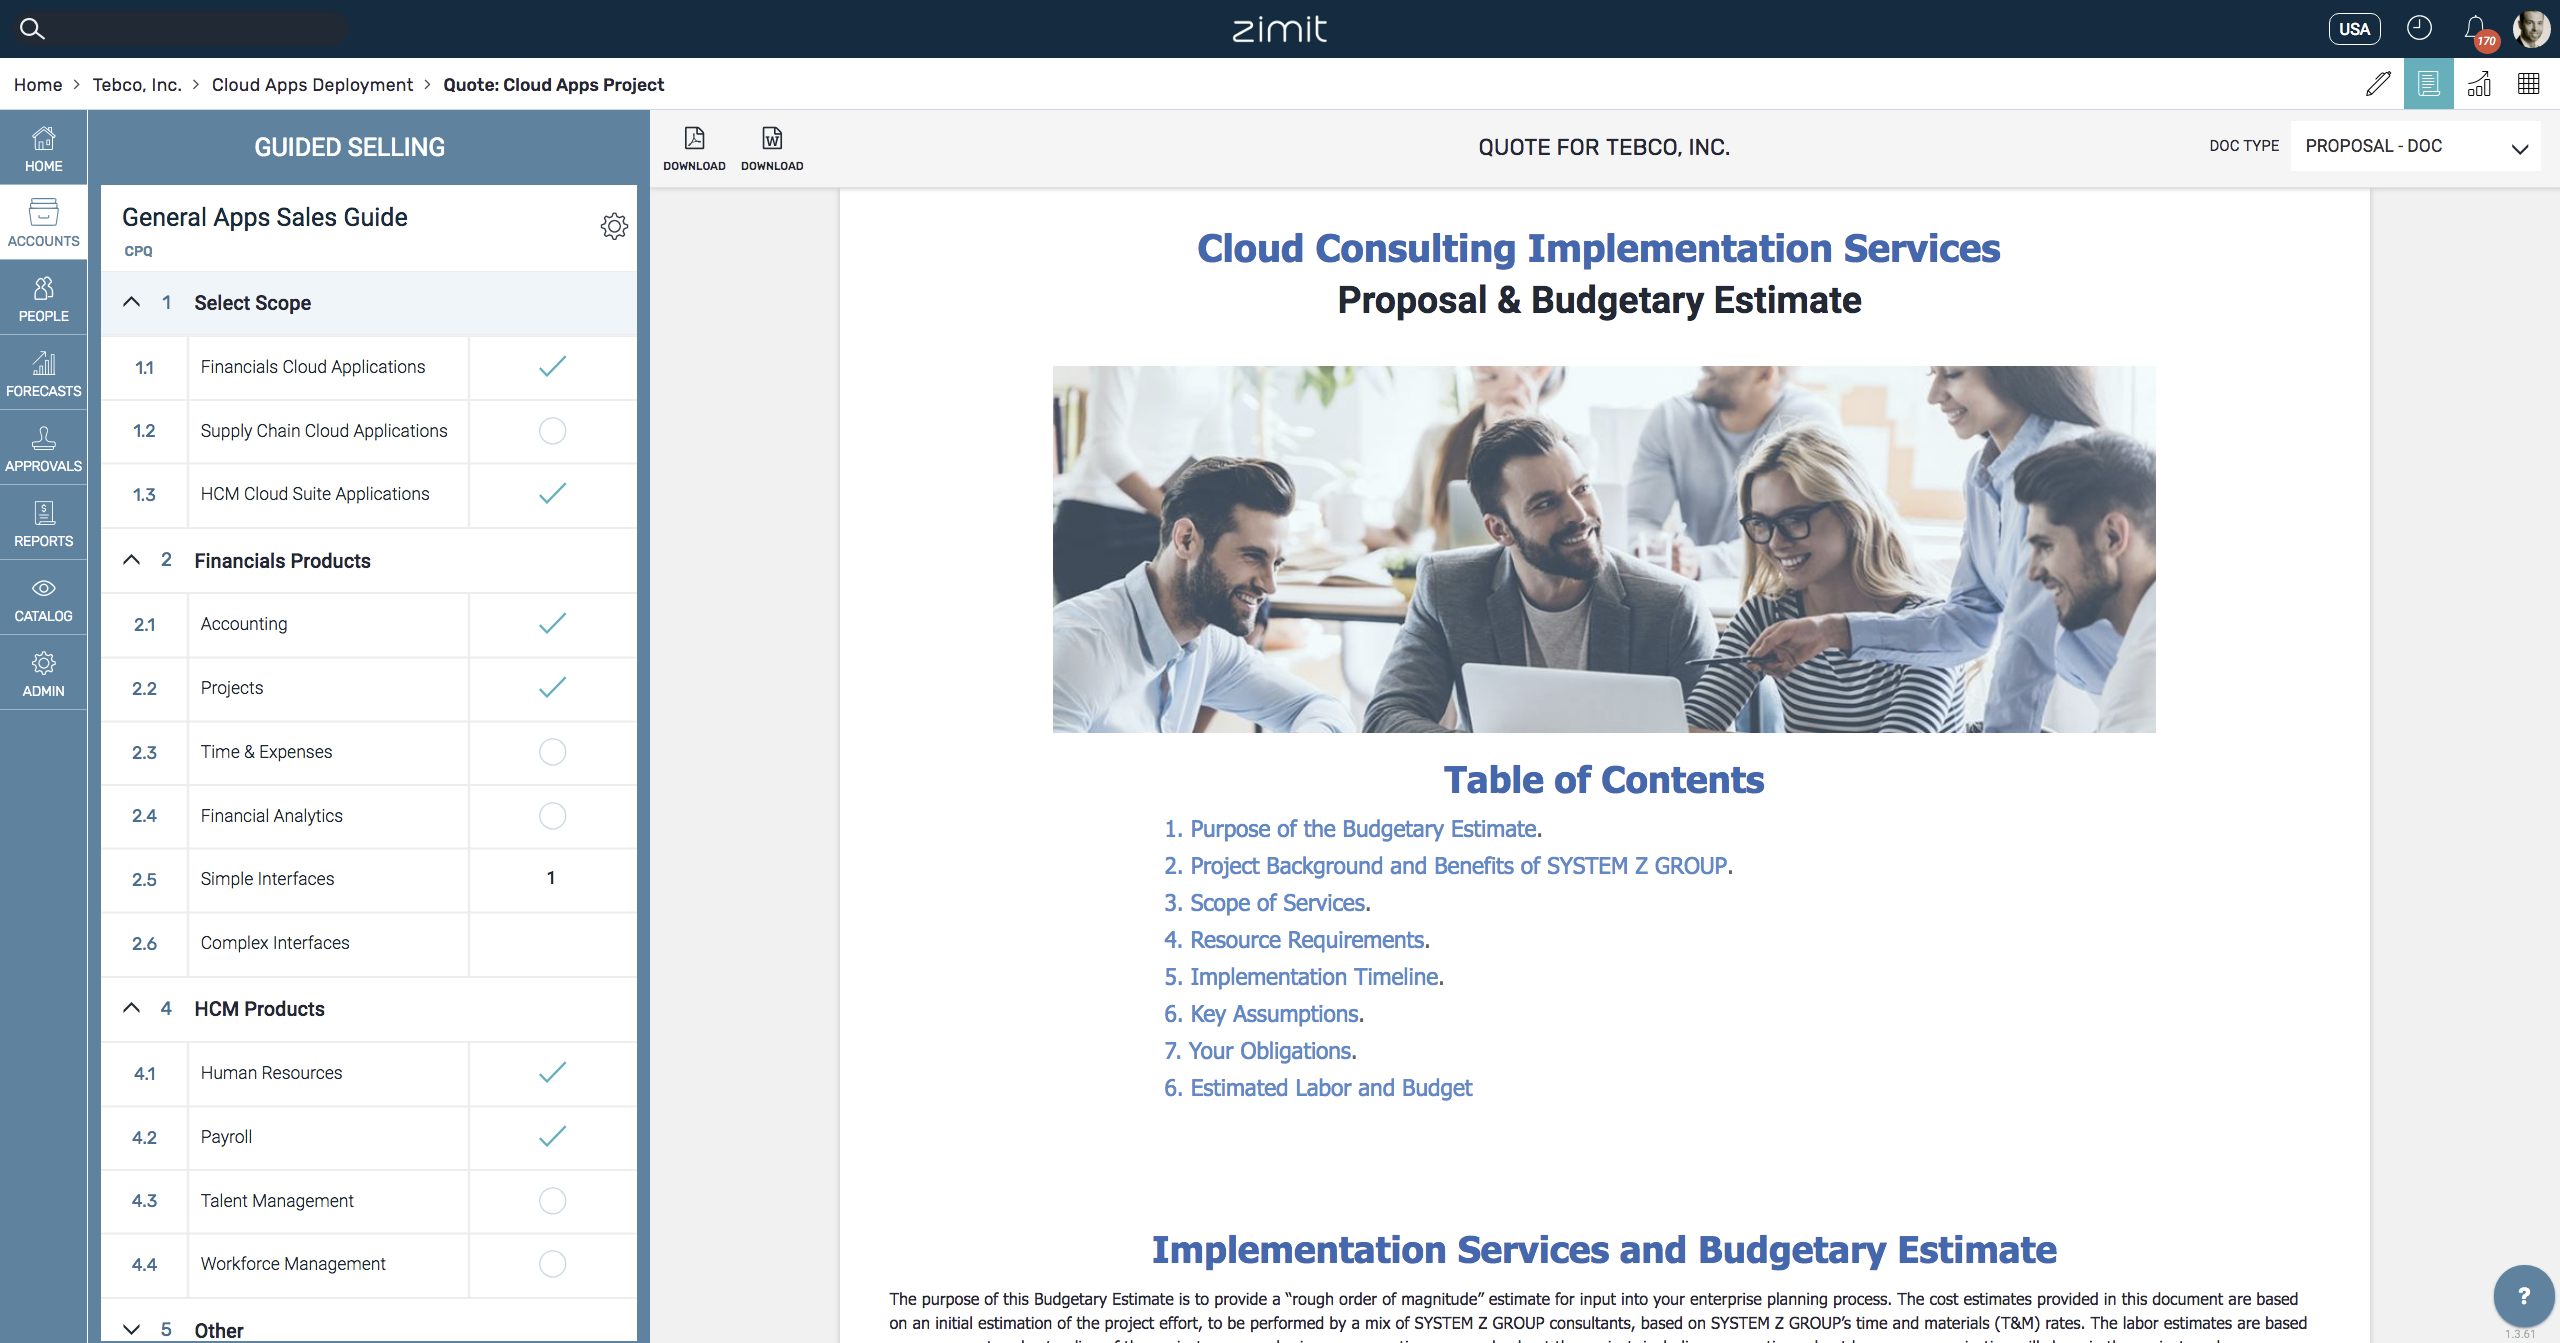The height and width of the screenshot is (1343, 2560).
Task: Open the notifications bell
Action: coord(2476,28)
